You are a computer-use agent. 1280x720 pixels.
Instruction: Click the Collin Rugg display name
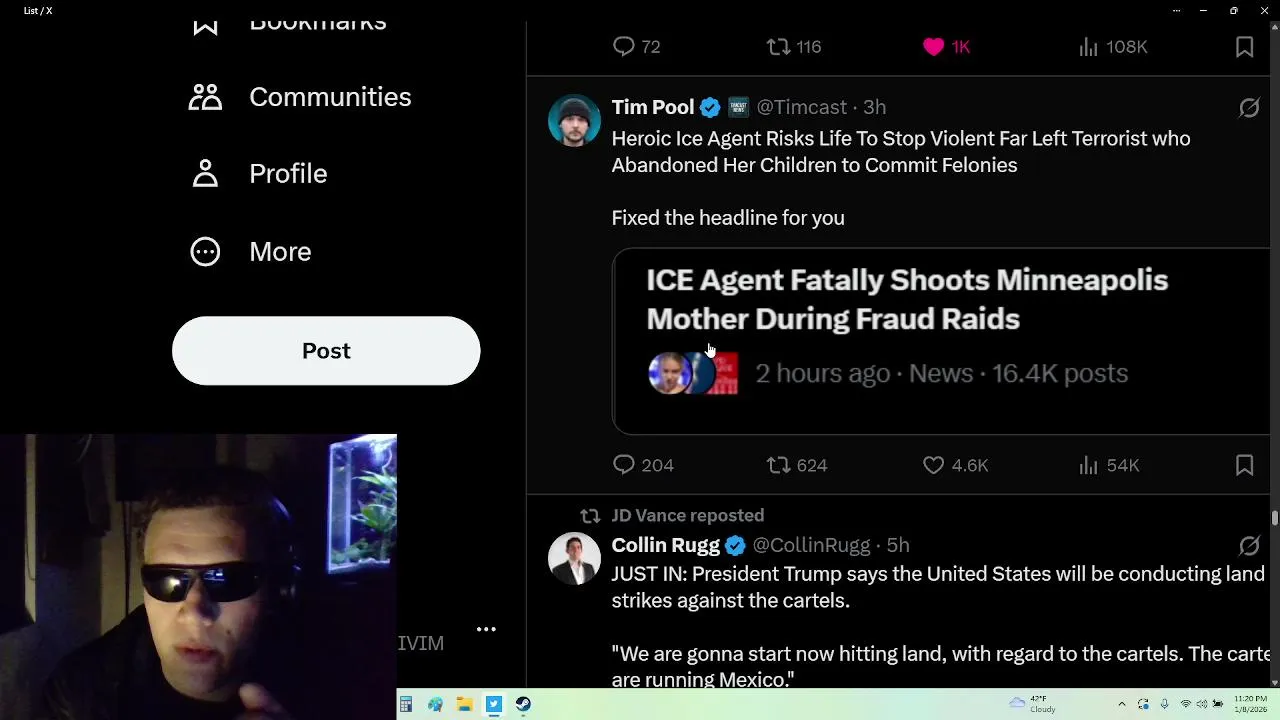click(x=666, y=546)
